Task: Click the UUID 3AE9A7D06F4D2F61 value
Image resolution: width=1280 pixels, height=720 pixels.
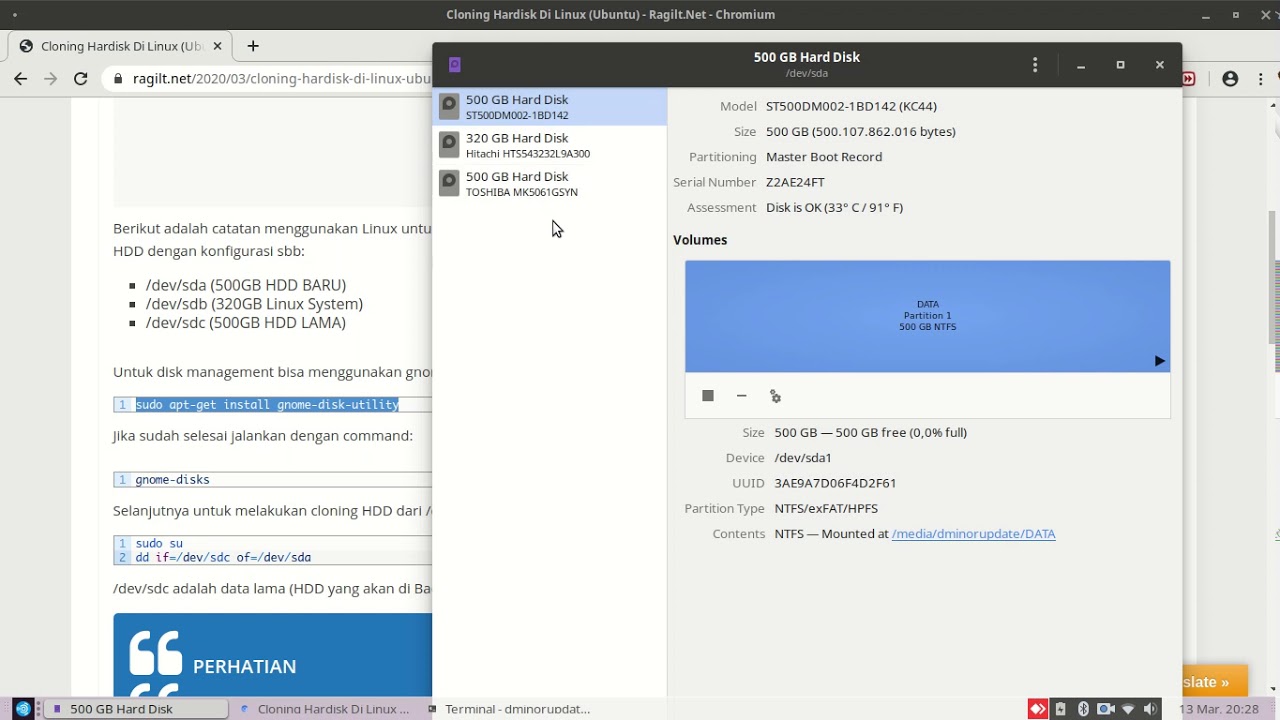Action: (x=835, y=483)
